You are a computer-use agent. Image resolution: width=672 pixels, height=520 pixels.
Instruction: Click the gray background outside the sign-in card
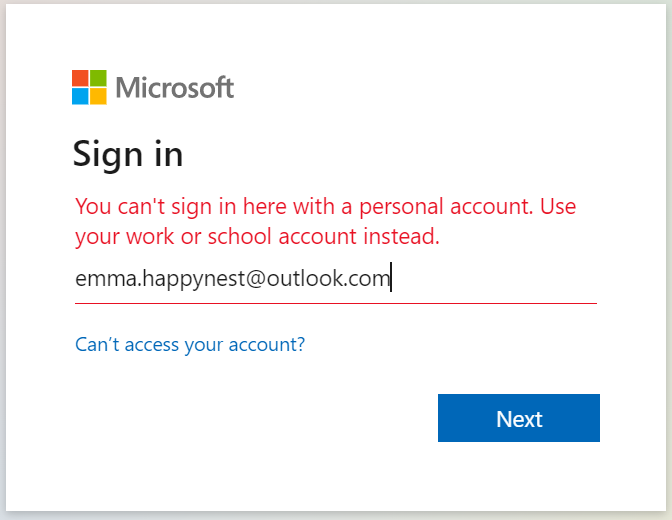[669, 257]
